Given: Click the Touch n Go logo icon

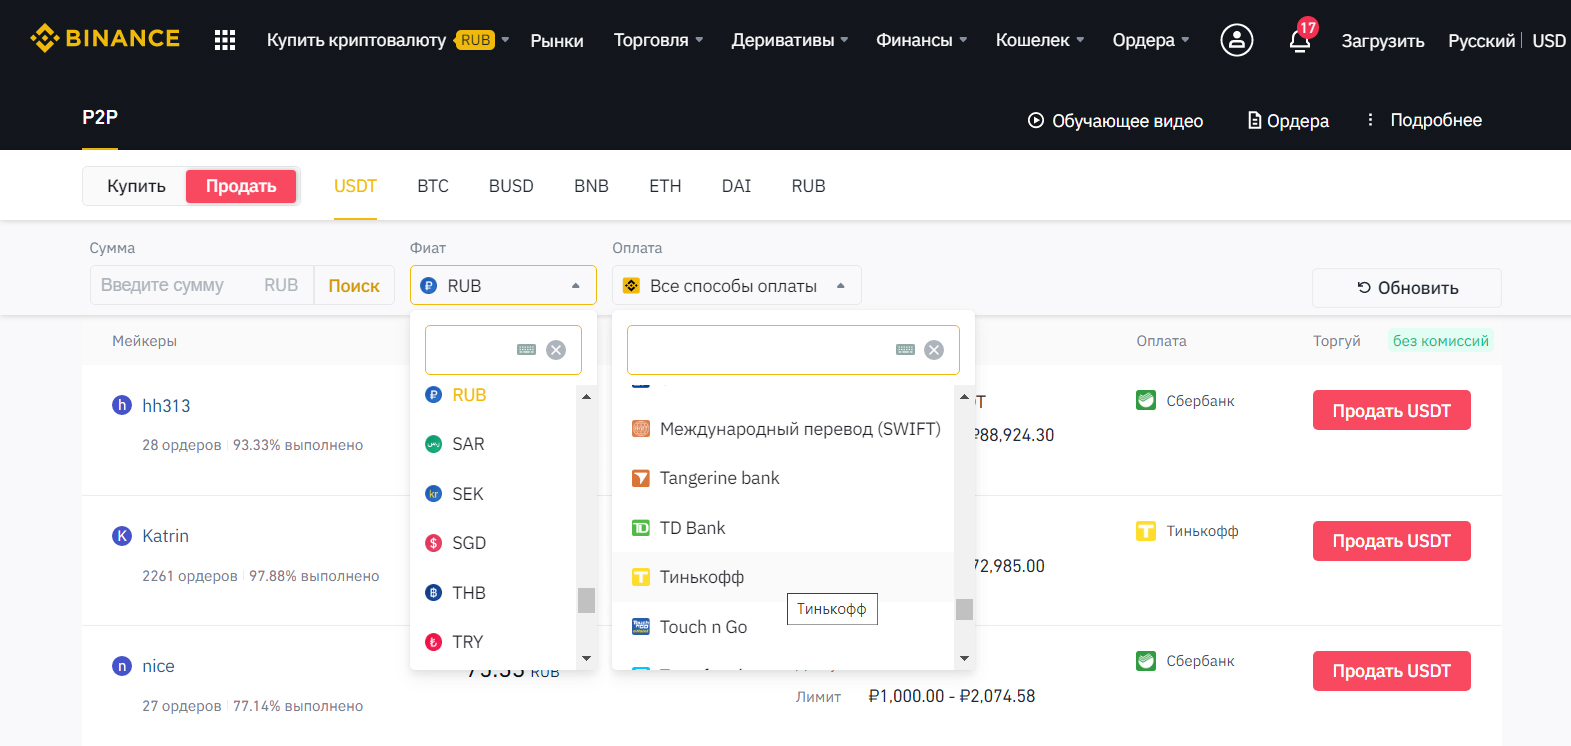Looking at the screenshot, I should [641, 627].
